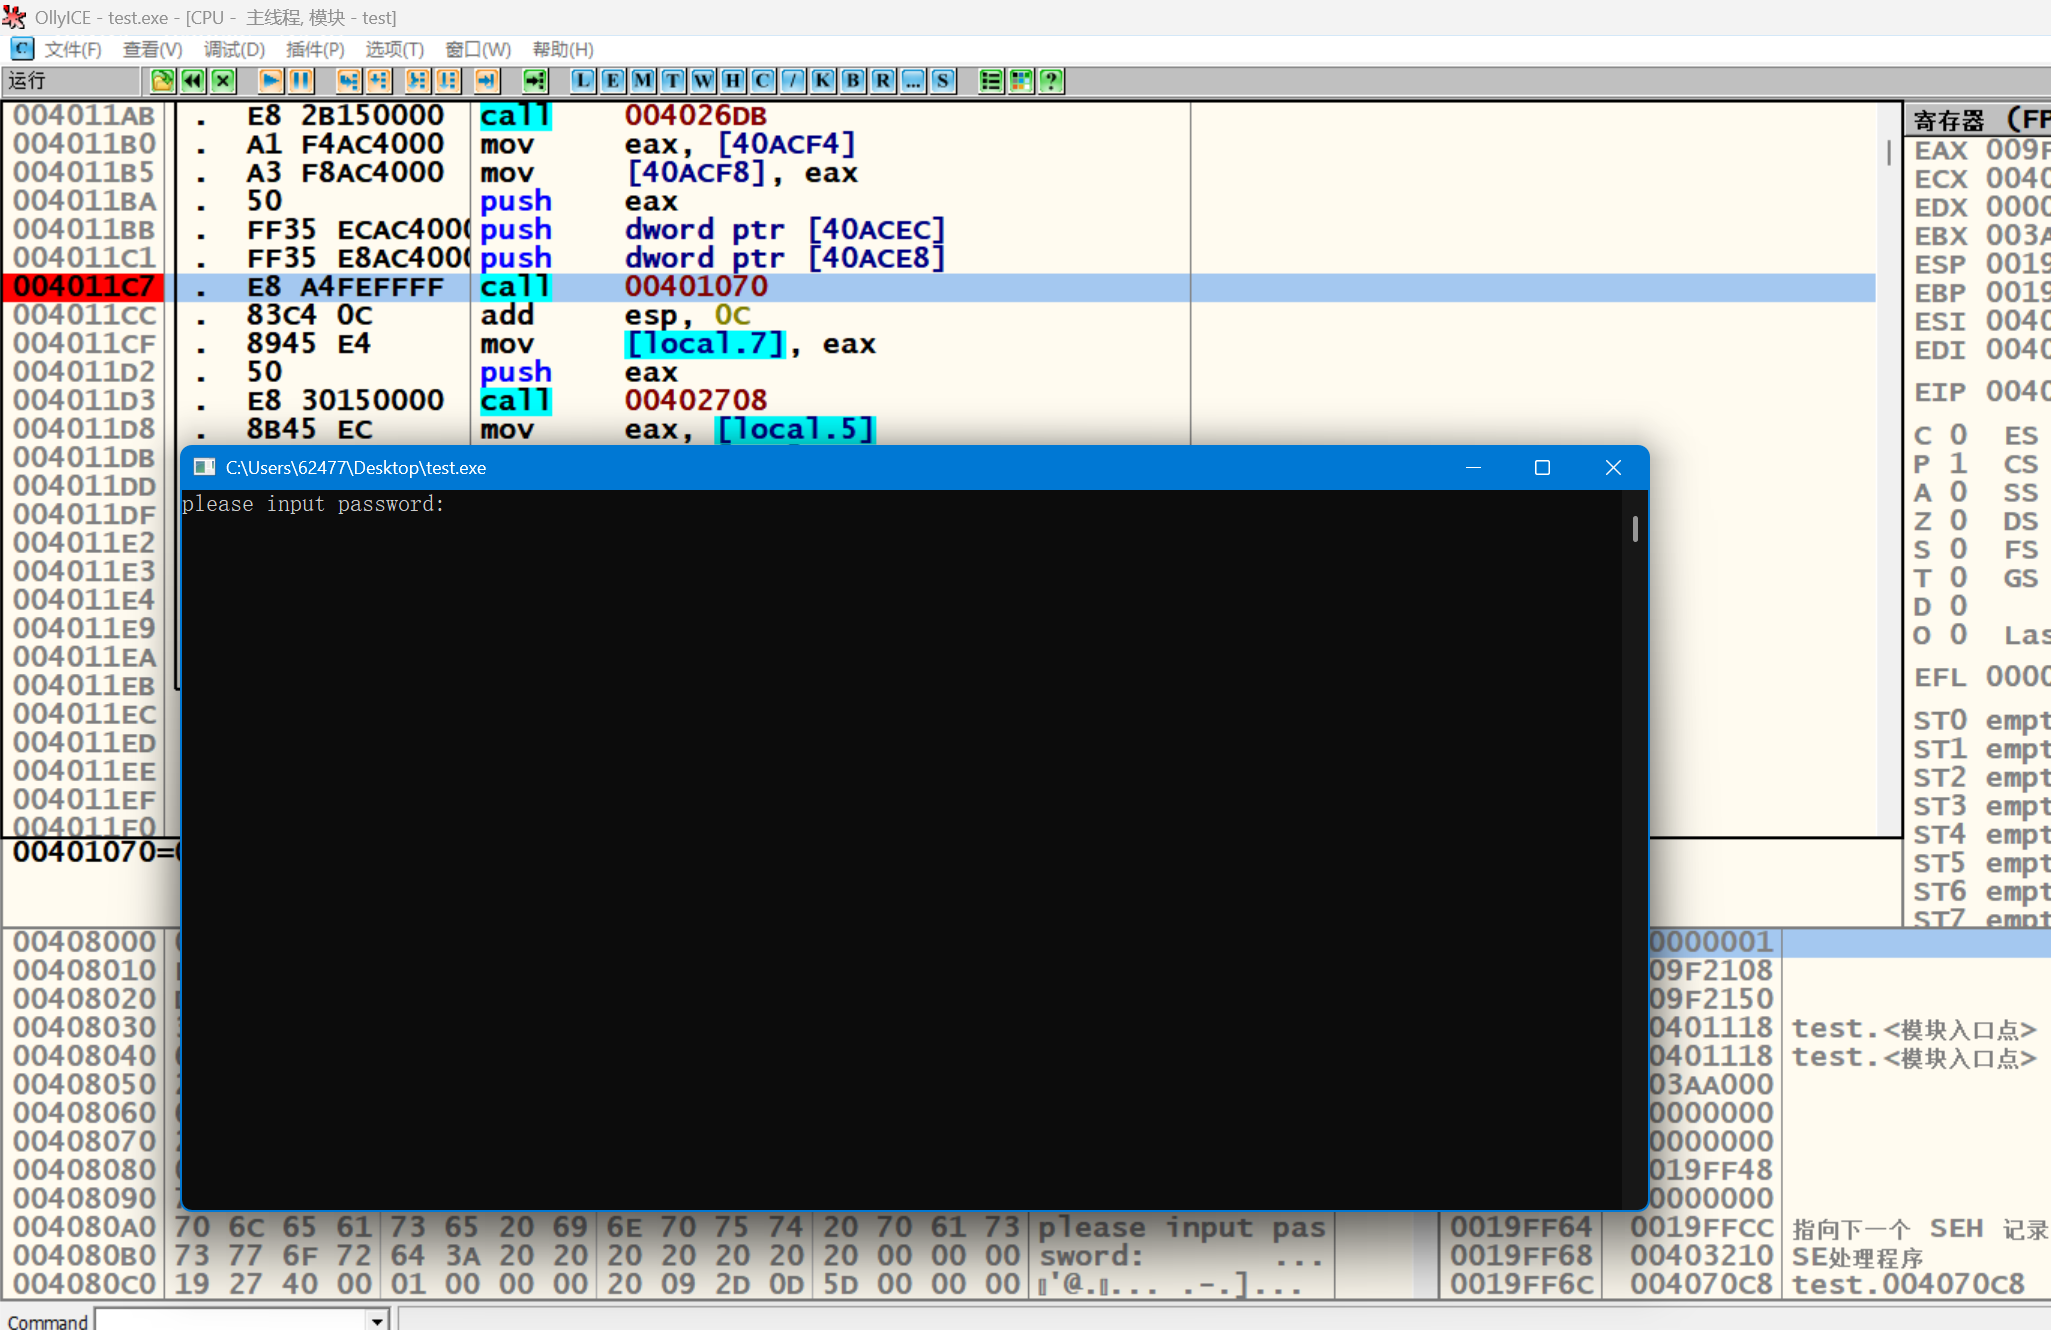Open the Memory map (M) window
The width and height of the screenshot is (2051, 1330).
click(x=643, y=81)
